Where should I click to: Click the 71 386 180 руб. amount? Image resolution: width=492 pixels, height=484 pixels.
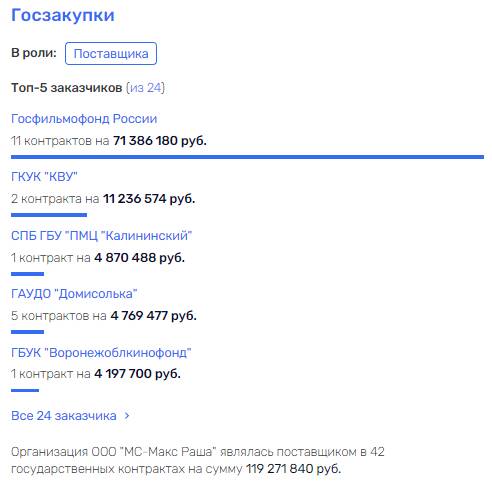coord(160,141)
